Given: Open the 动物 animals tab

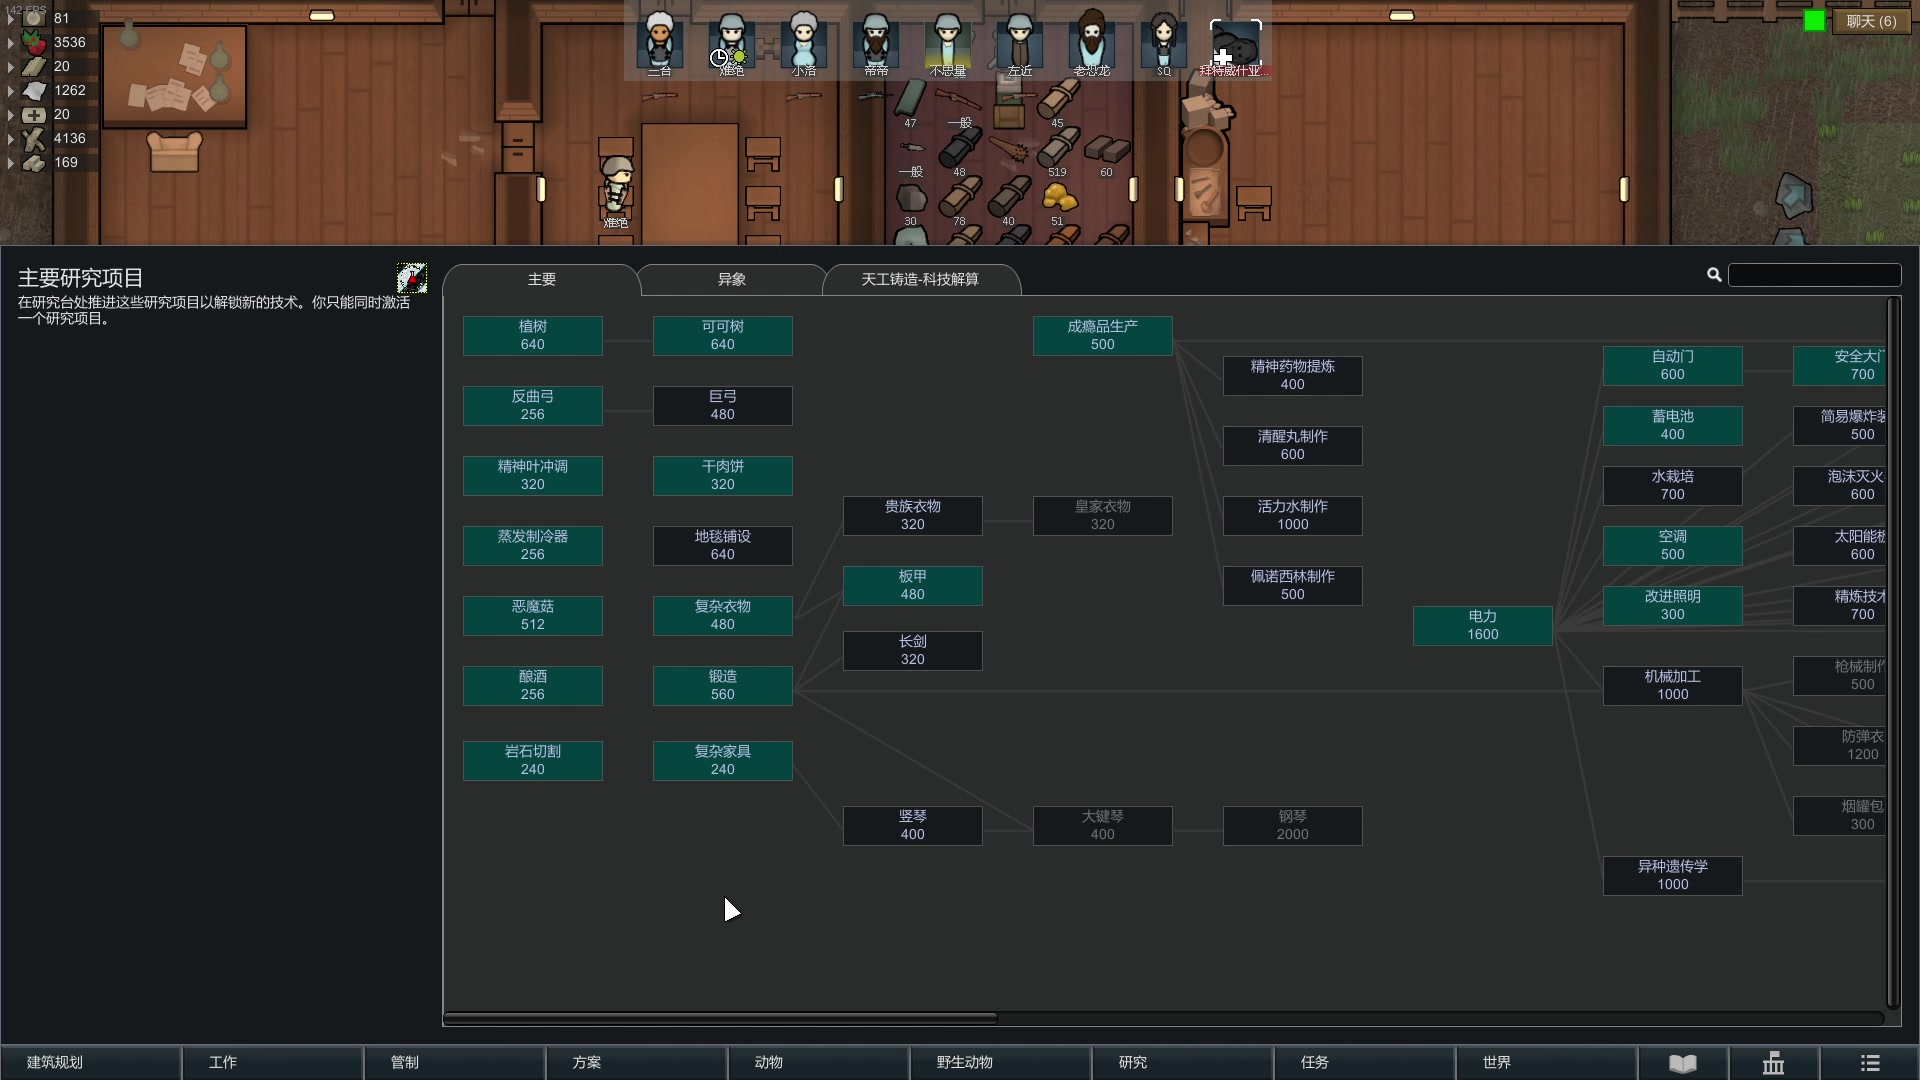Looking at the screenshot, I should point(819,1062).
